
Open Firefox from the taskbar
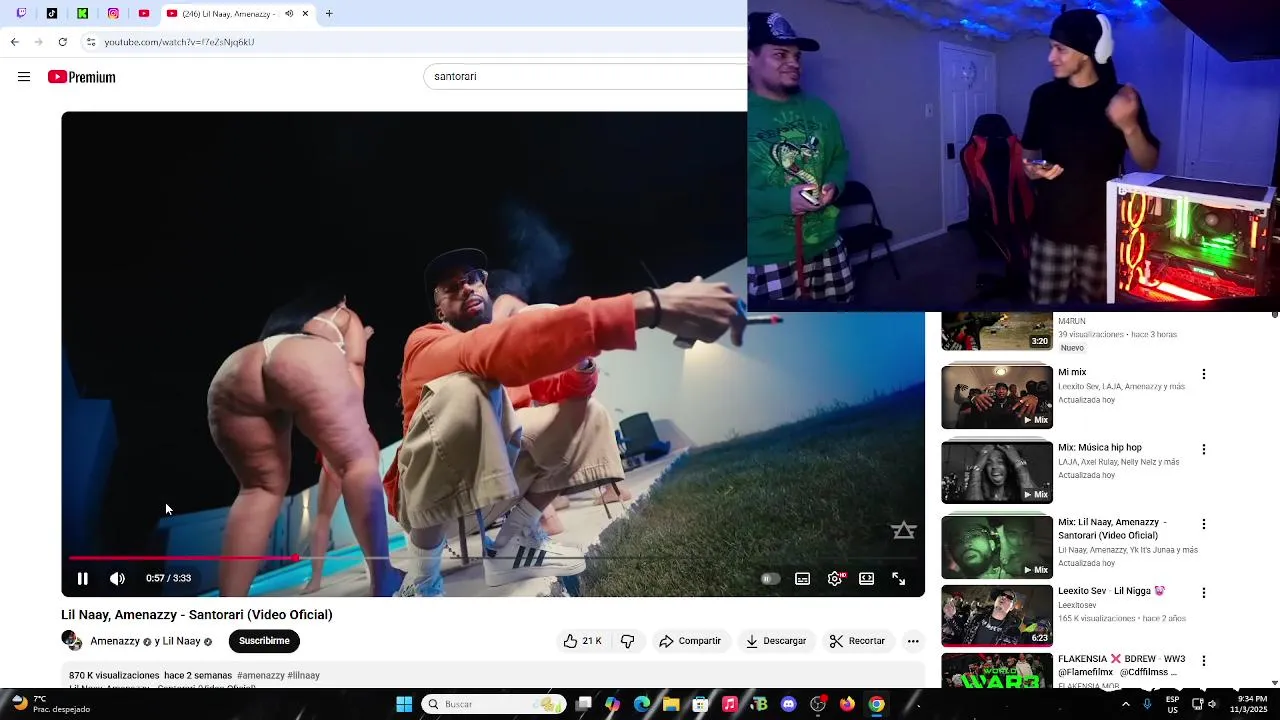pos(847,704)
